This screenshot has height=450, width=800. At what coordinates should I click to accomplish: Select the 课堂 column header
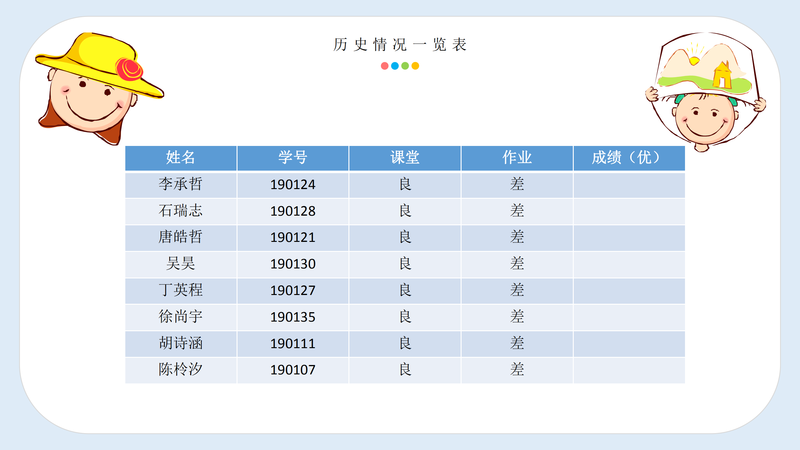pyautogui.click(x=405, y=158)
